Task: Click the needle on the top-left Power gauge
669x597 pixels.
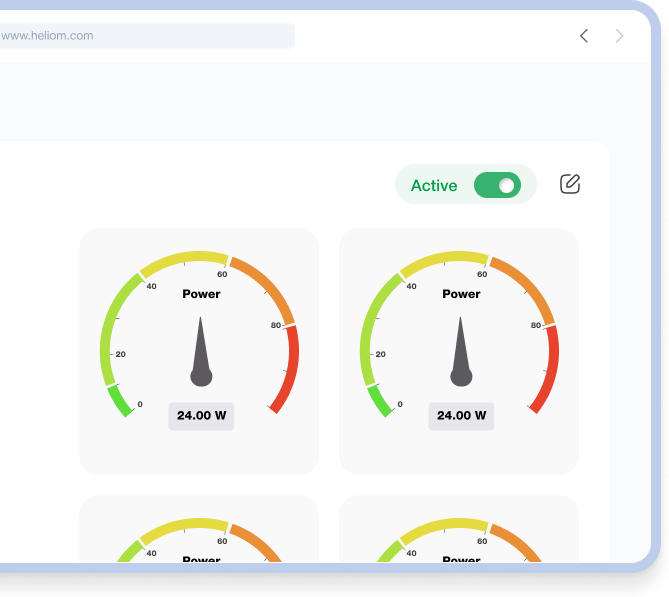Action: coord(201,355)
